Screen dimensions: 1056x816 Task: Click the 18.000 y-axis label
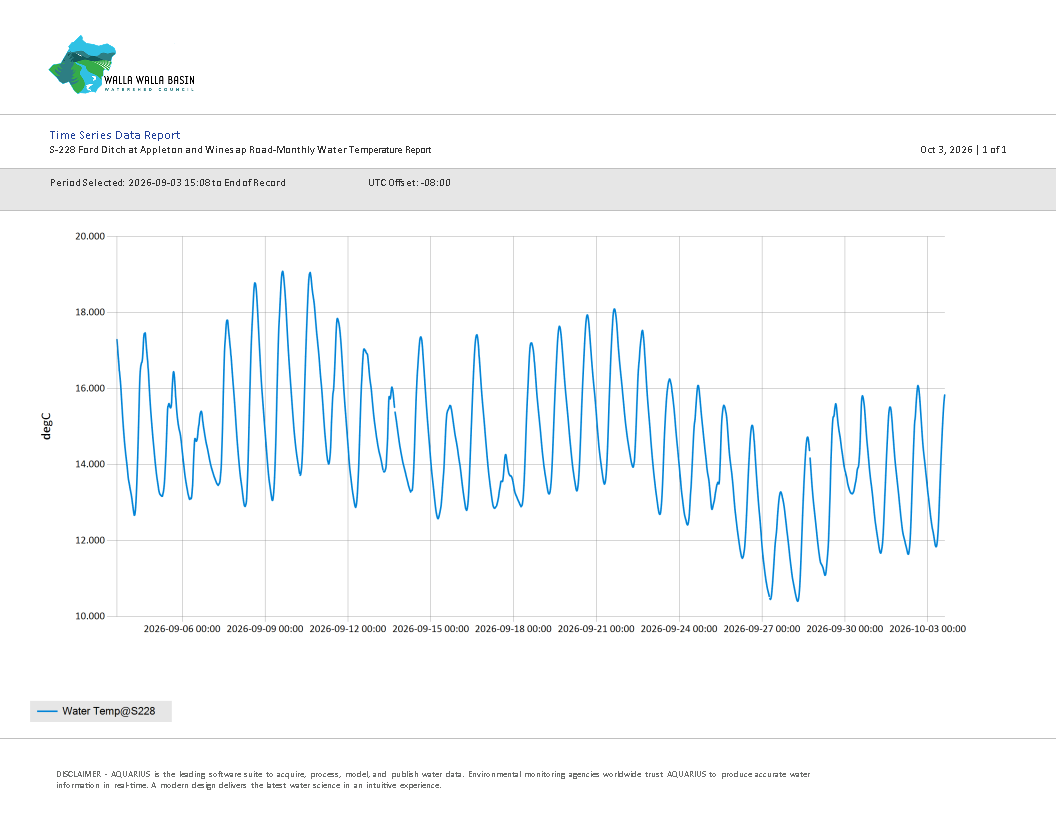90,312
